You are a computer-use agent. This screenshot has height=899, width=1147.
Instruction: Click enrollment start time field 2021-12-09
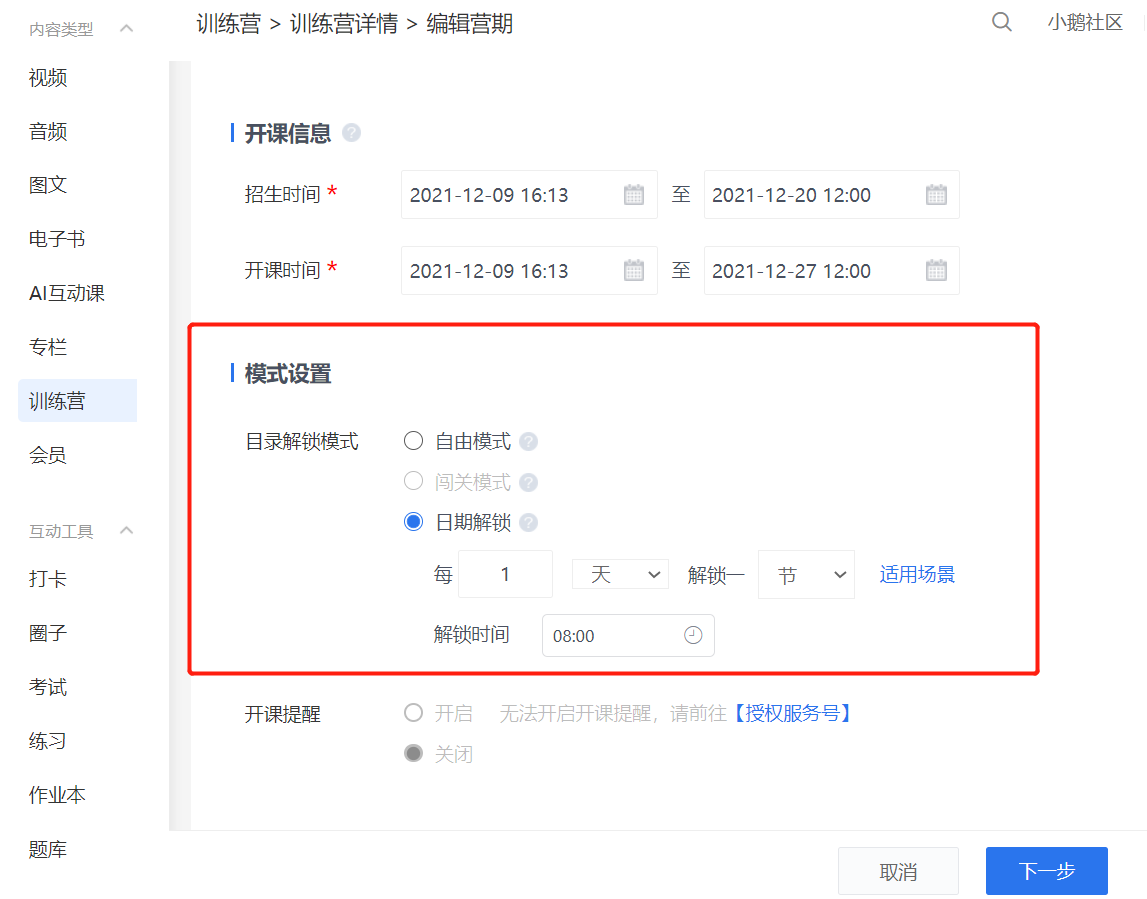(x=530, y=195)
